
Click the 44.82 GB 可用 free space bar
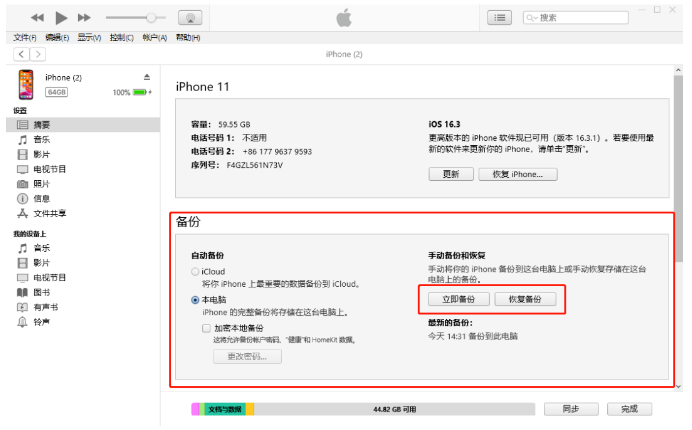[x=395, y=409]
